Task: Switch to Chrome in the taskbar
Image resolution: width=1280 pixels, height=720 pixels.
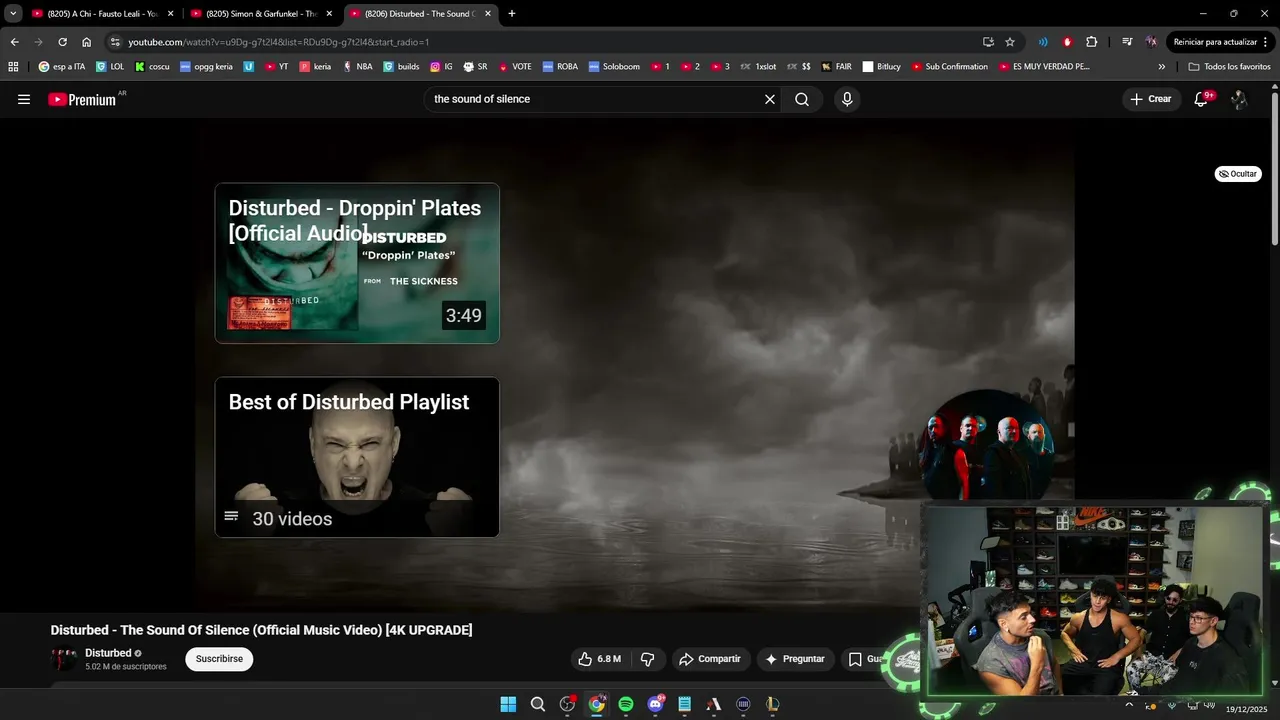Action: coord(597,704)
